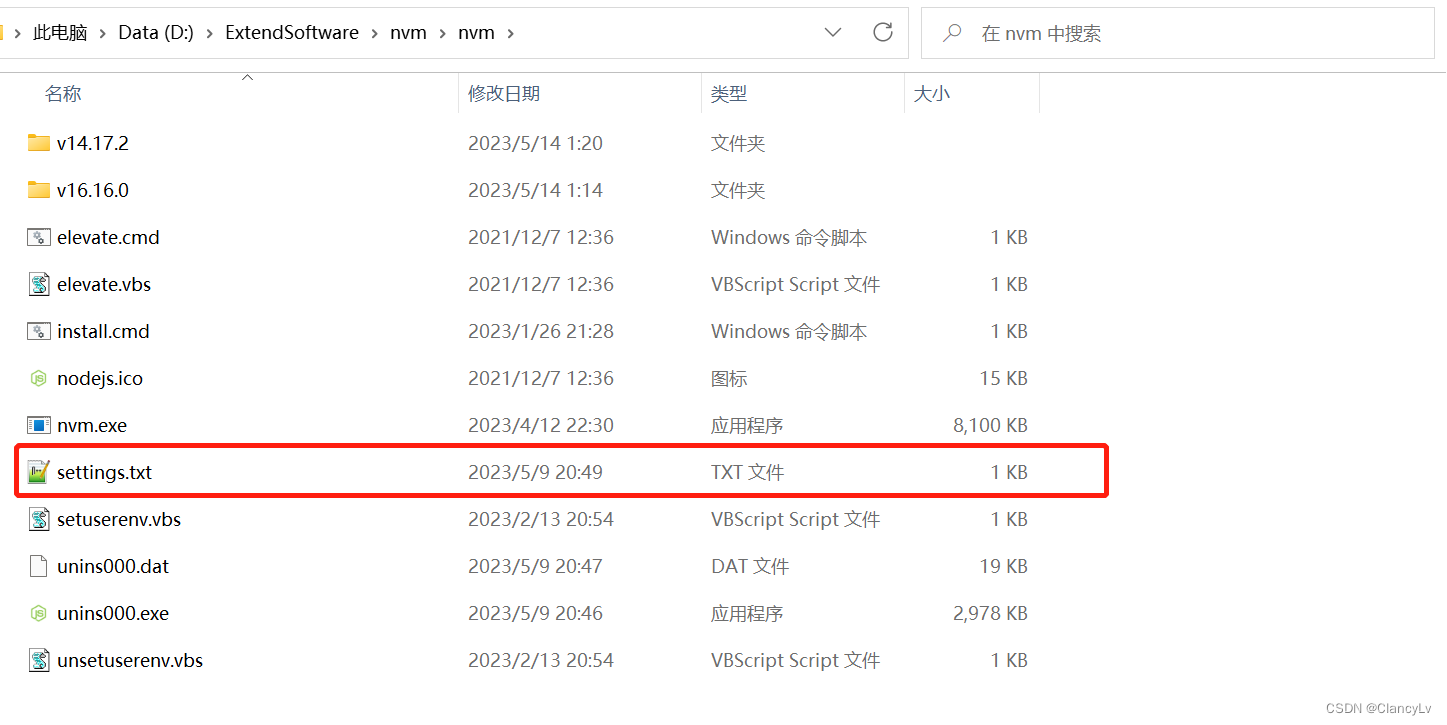
Task: Click the setuserenv.vbs script icon
Action: pos(39,519)
